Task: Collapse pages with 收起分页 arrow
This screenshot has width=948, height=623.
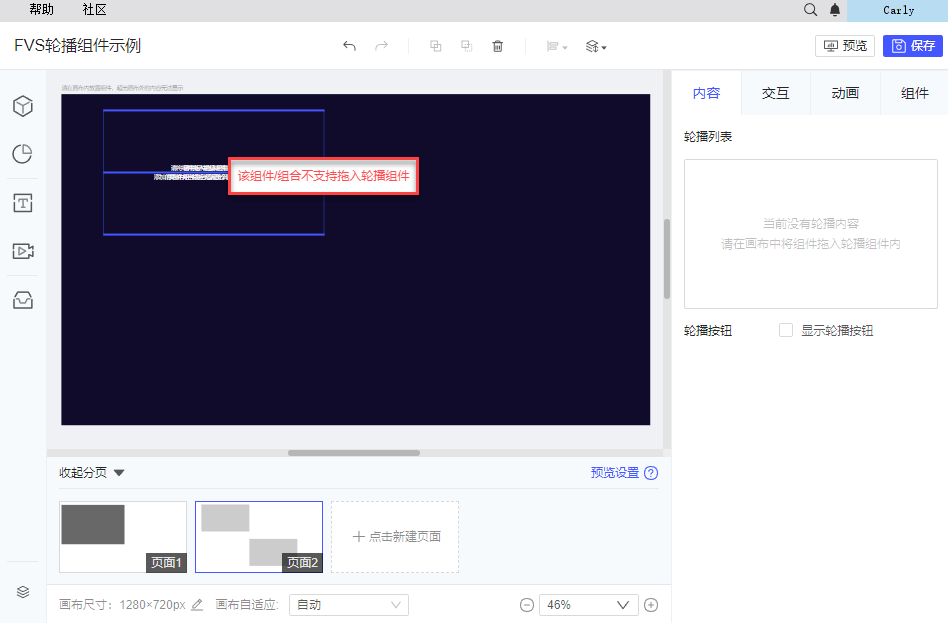Action: (x=119, y=473)
